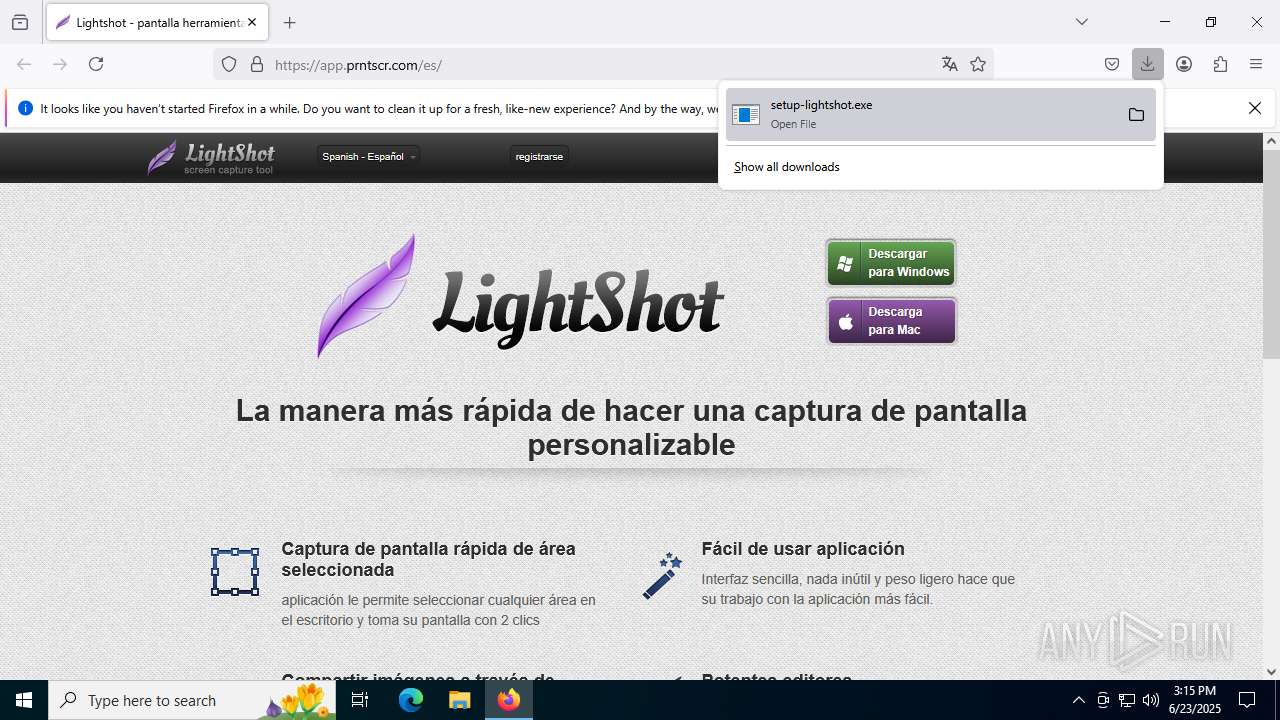The width and height of the screenshot is (1280, 720).
Task: Show hidden system tray icons
Action: (x=1078, y=700)
